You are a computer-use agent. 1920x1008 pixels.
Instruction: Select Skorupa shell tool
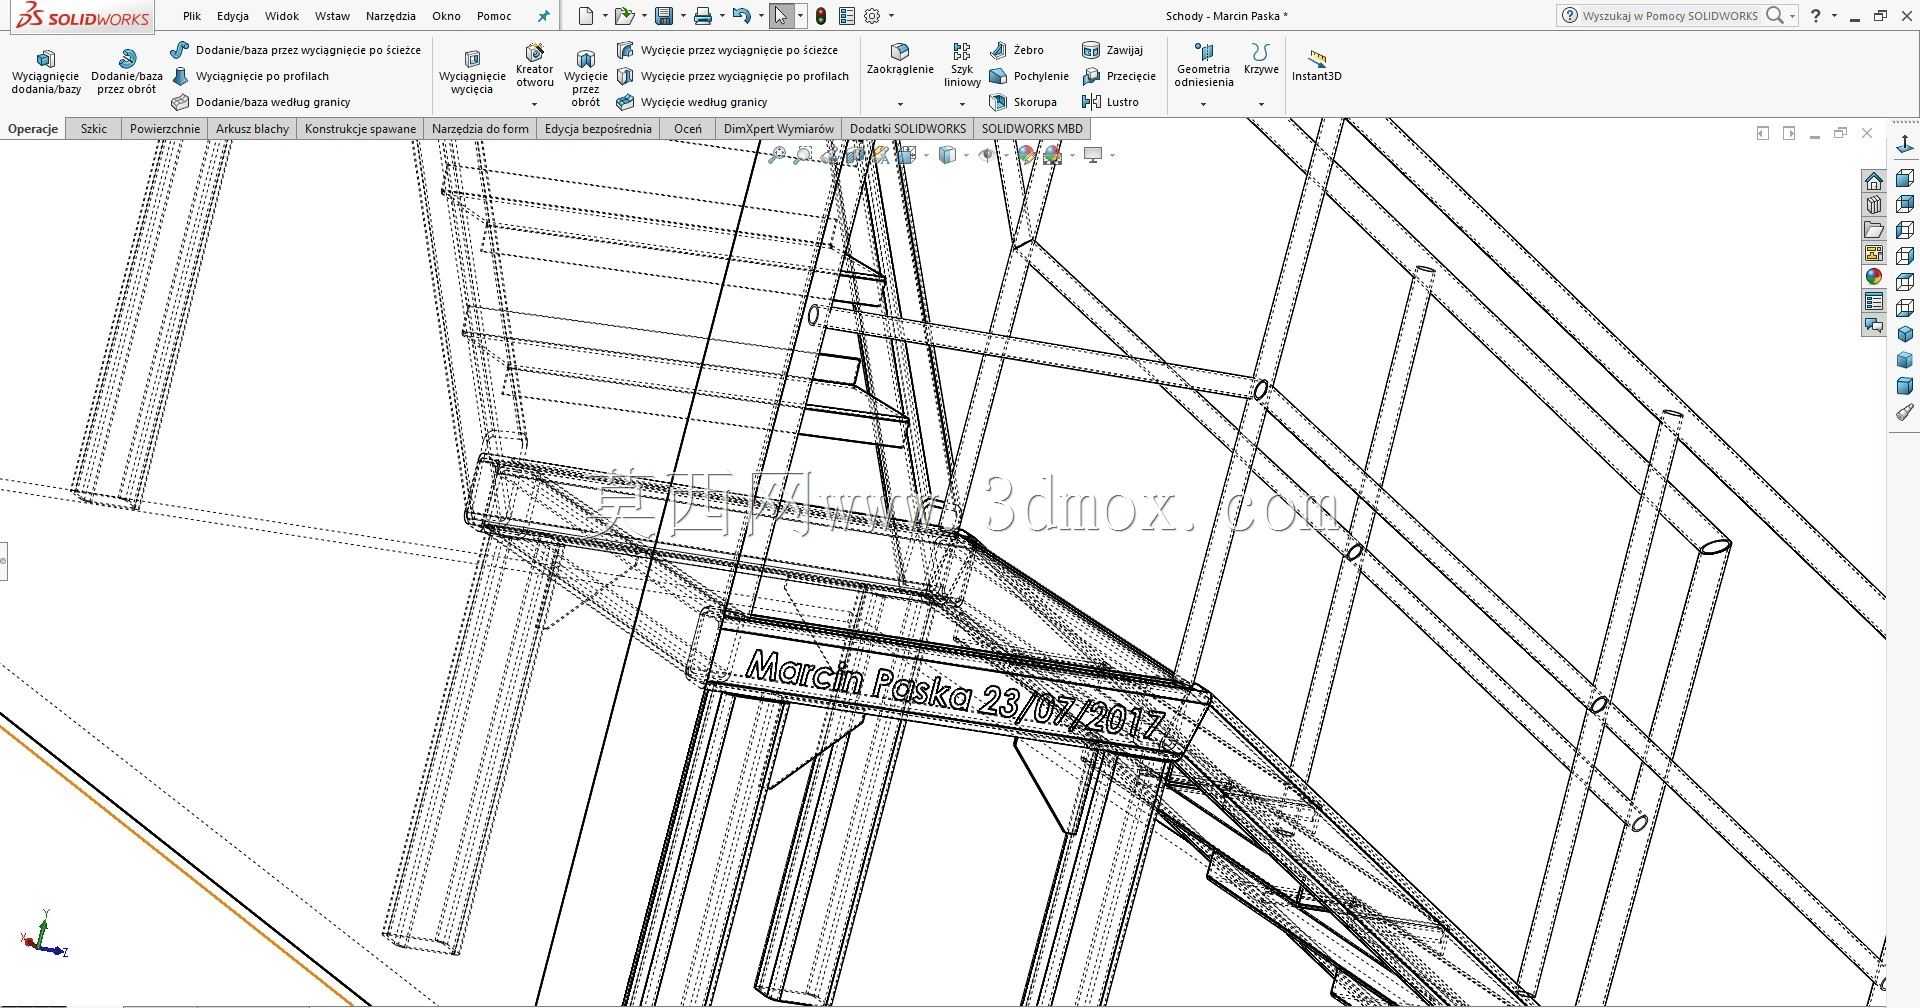point(1023,102)
